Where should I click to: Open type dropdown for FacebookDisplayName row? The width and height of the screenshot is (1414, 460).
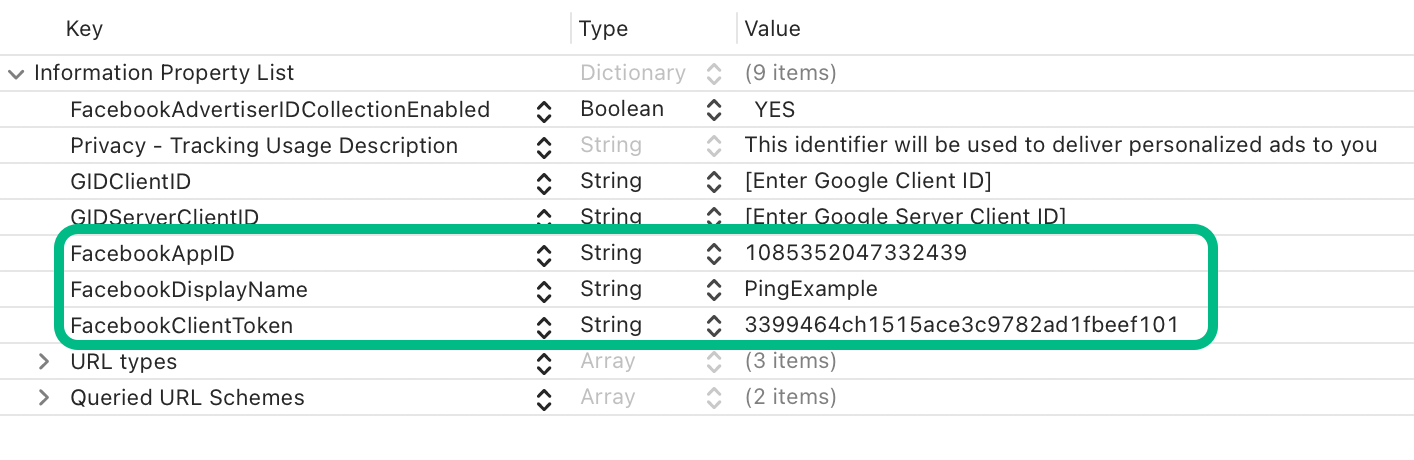pyautogui.click(x=714, y=290)
